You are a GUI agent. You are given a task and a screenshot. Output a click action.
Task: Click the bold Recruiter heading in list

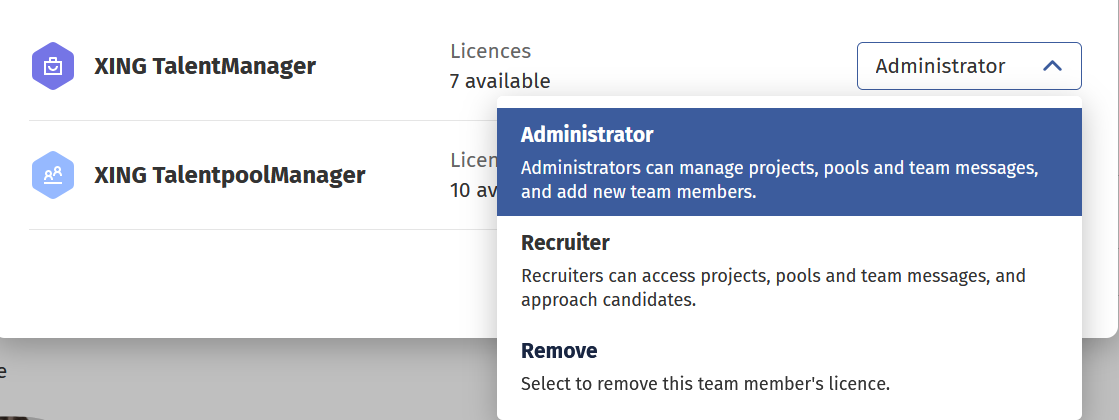coord(565,243)
